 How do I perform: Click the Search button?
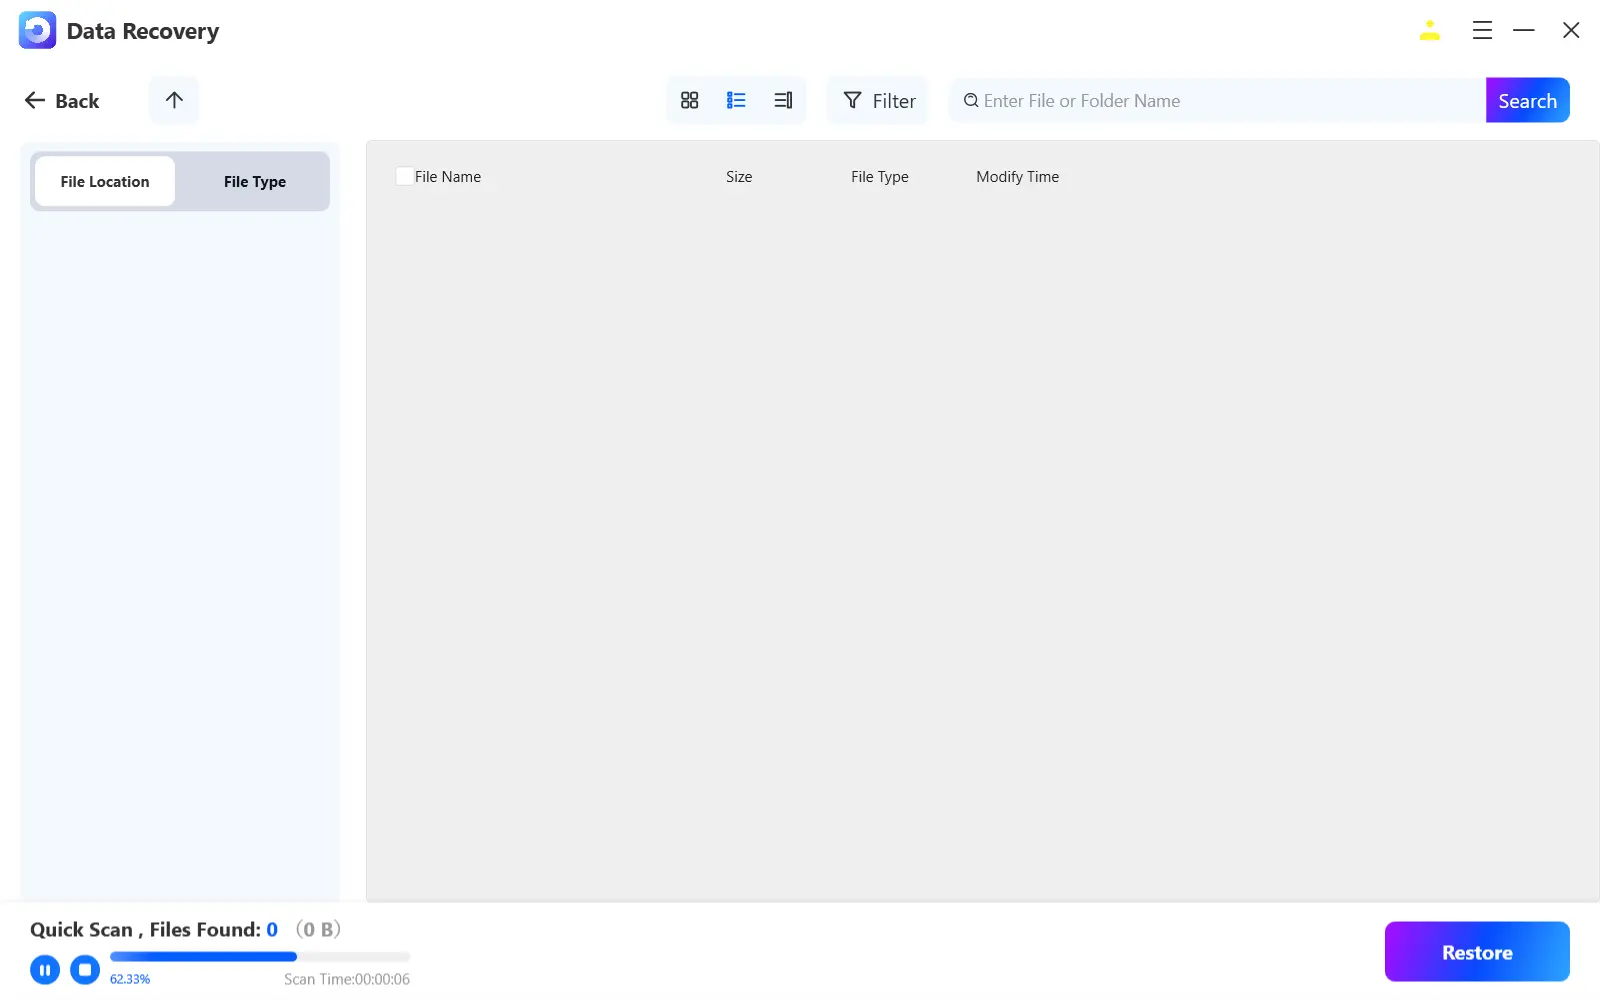[1527, 100]
